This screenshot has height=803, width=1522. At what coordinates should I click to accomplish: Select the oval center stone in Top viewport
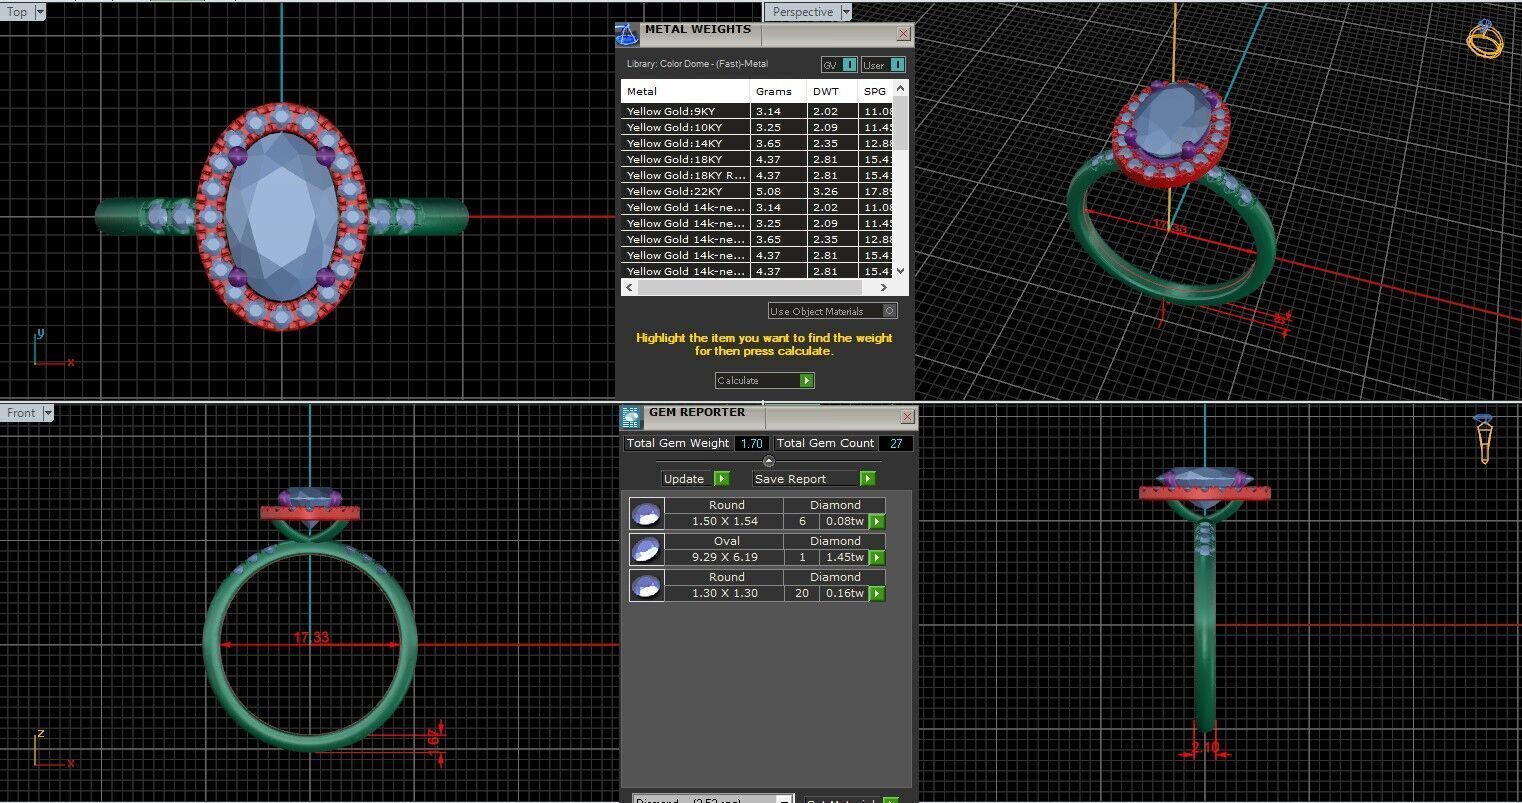point(280,217)
